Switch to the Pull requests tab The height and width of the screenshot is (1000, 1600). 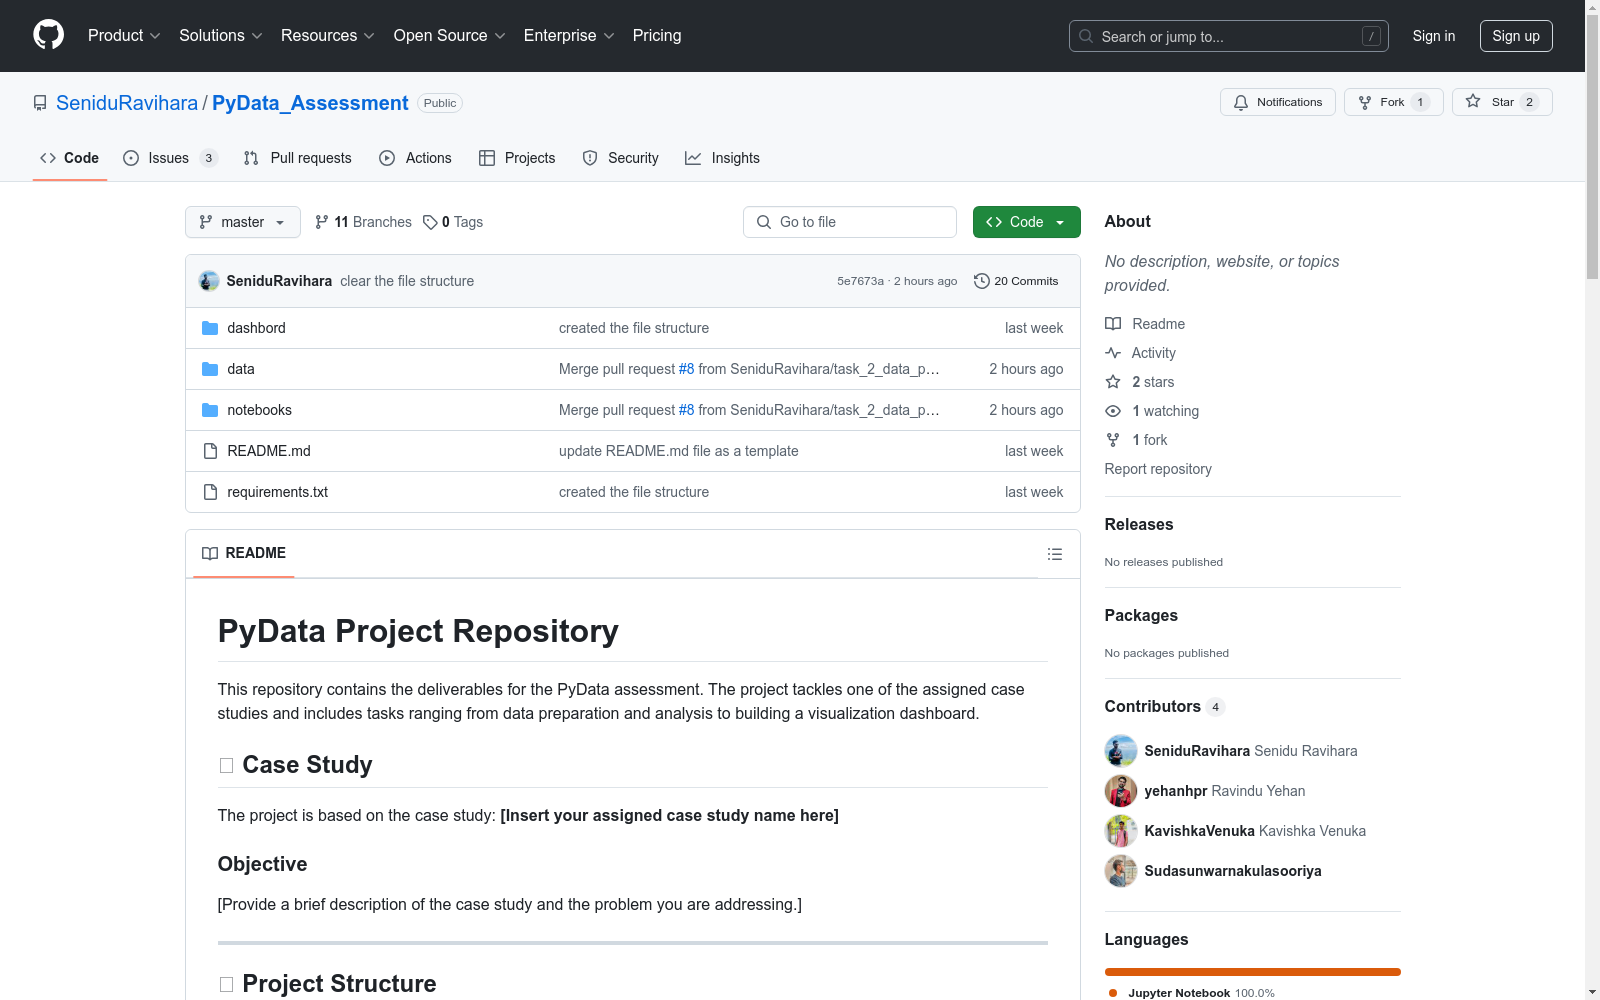[x=298, y=158]
